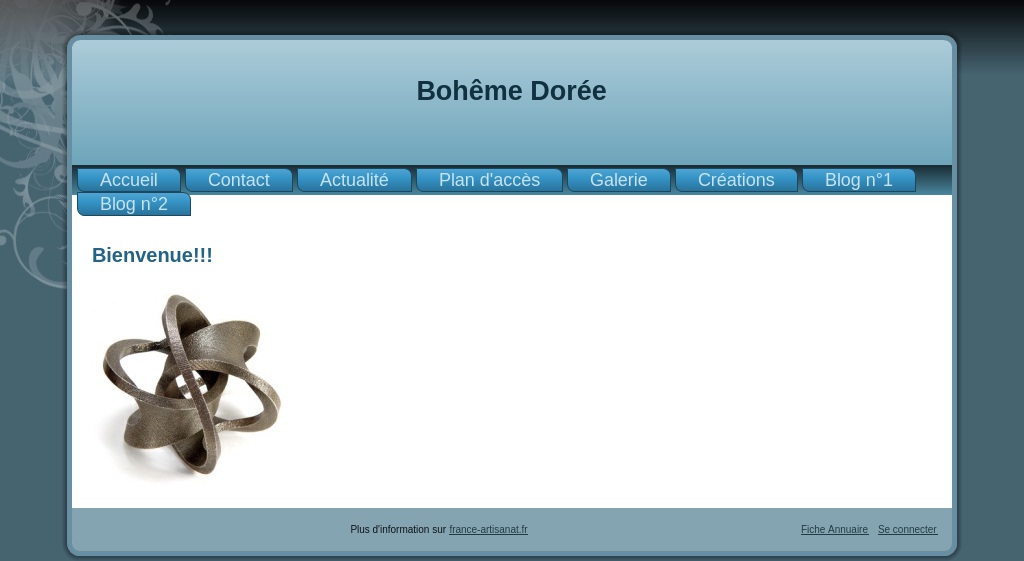
Task: Switch to the Galerie tab
Action: (x=618, y=180)
